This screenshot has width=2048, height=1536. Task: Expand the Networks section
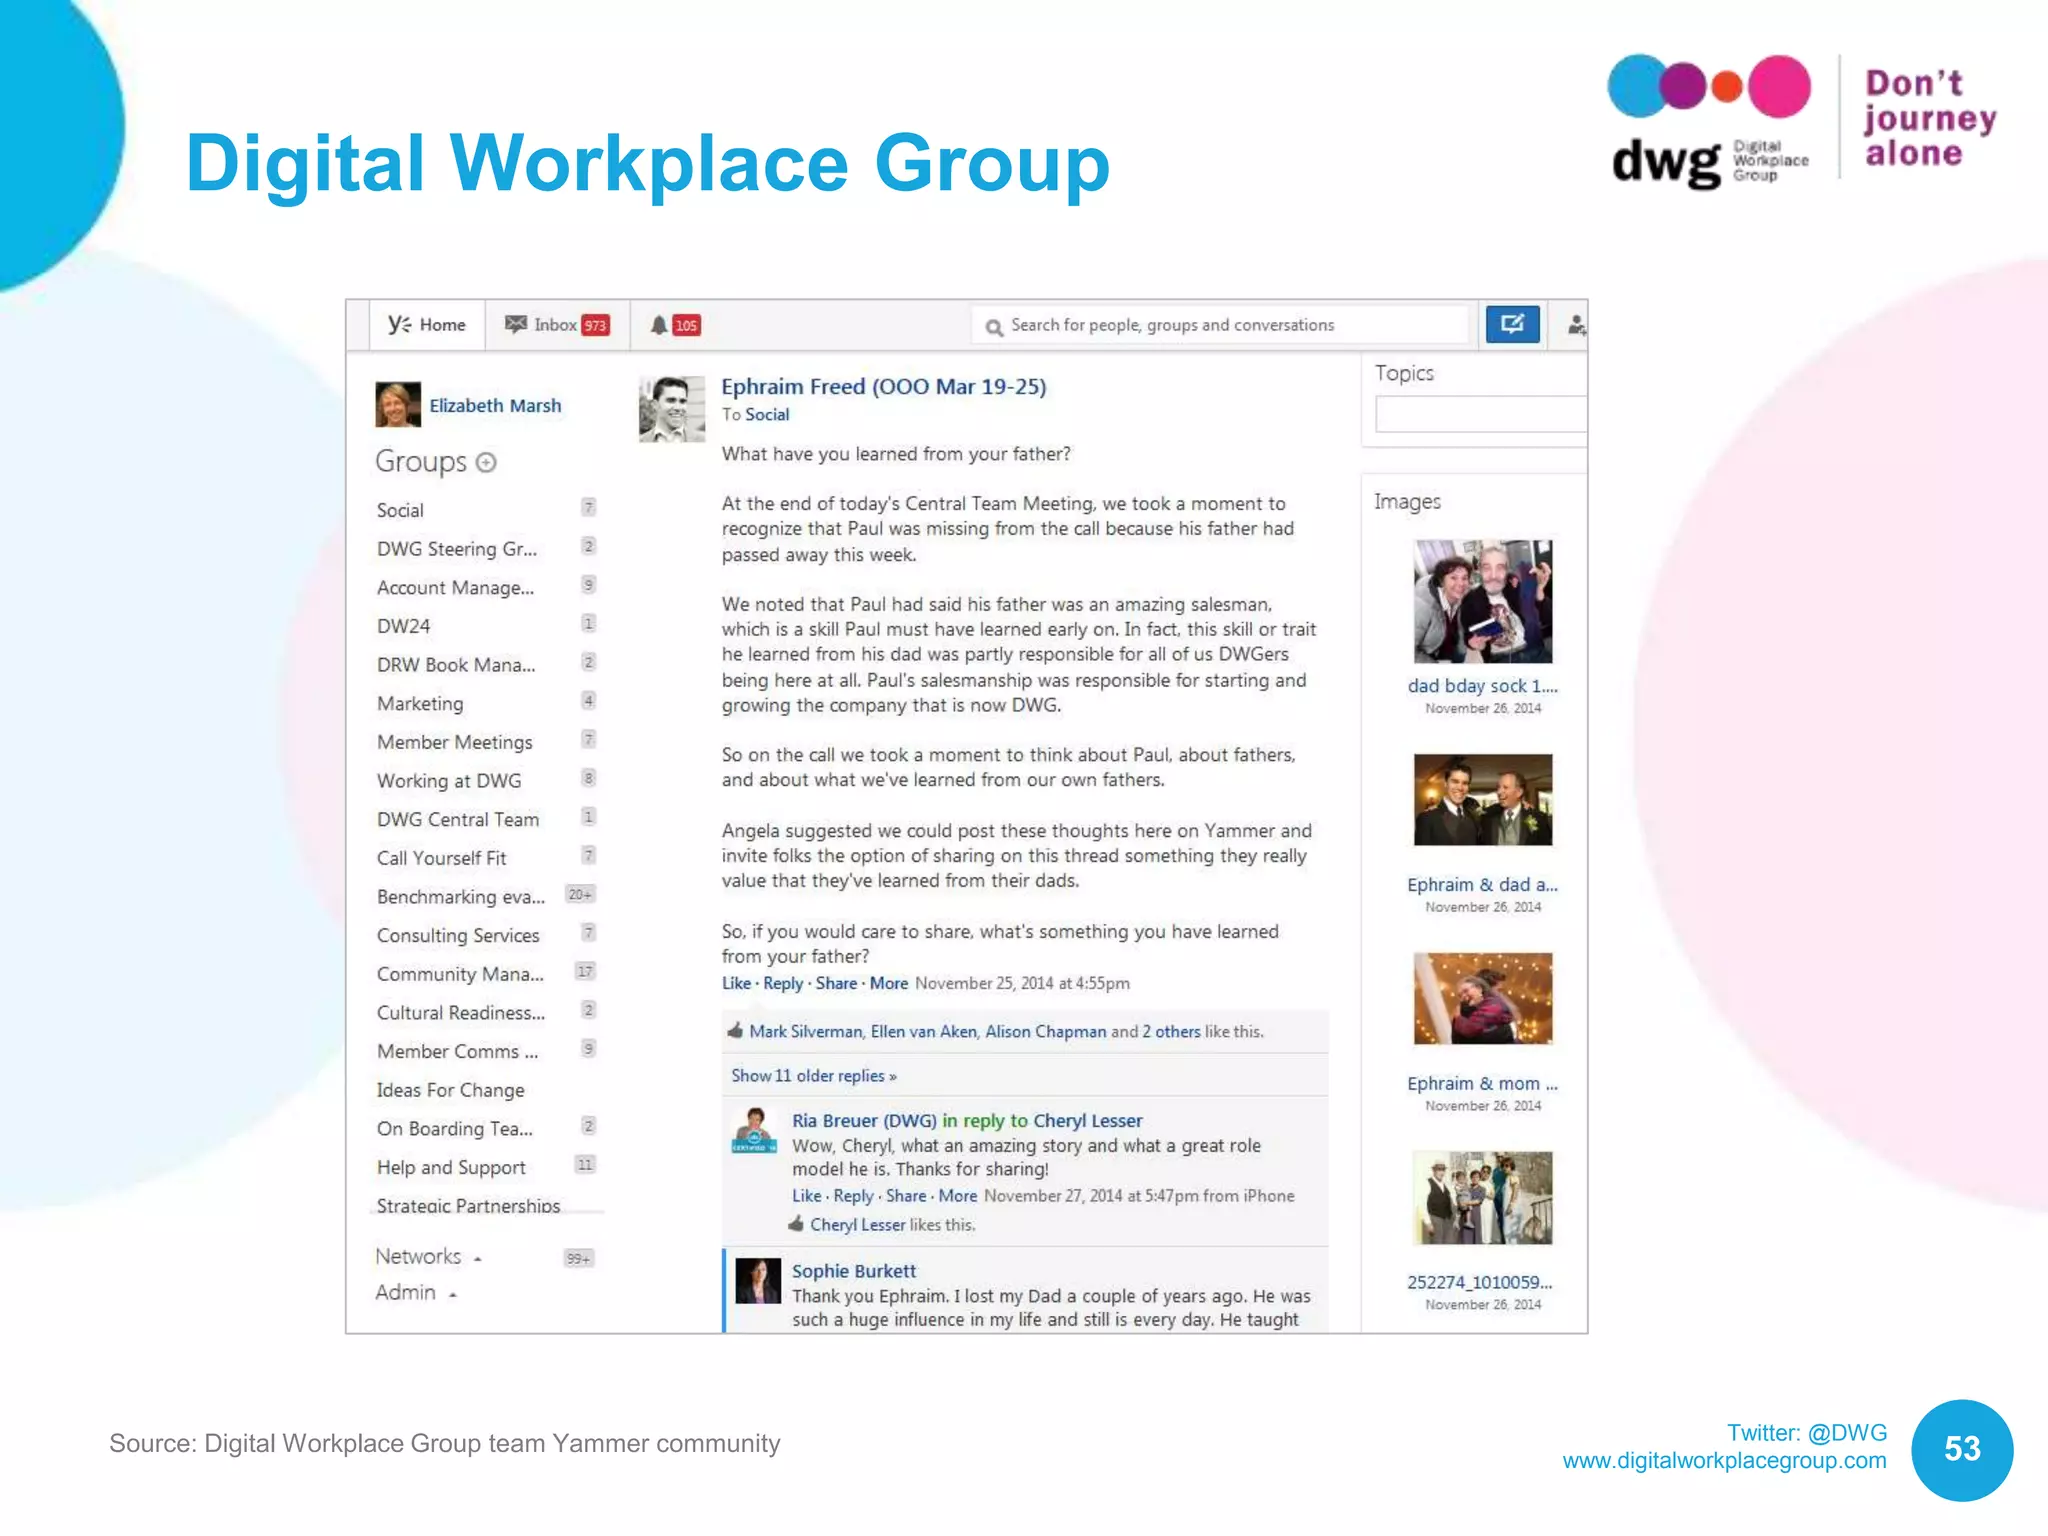click(x=428, y=1257)
